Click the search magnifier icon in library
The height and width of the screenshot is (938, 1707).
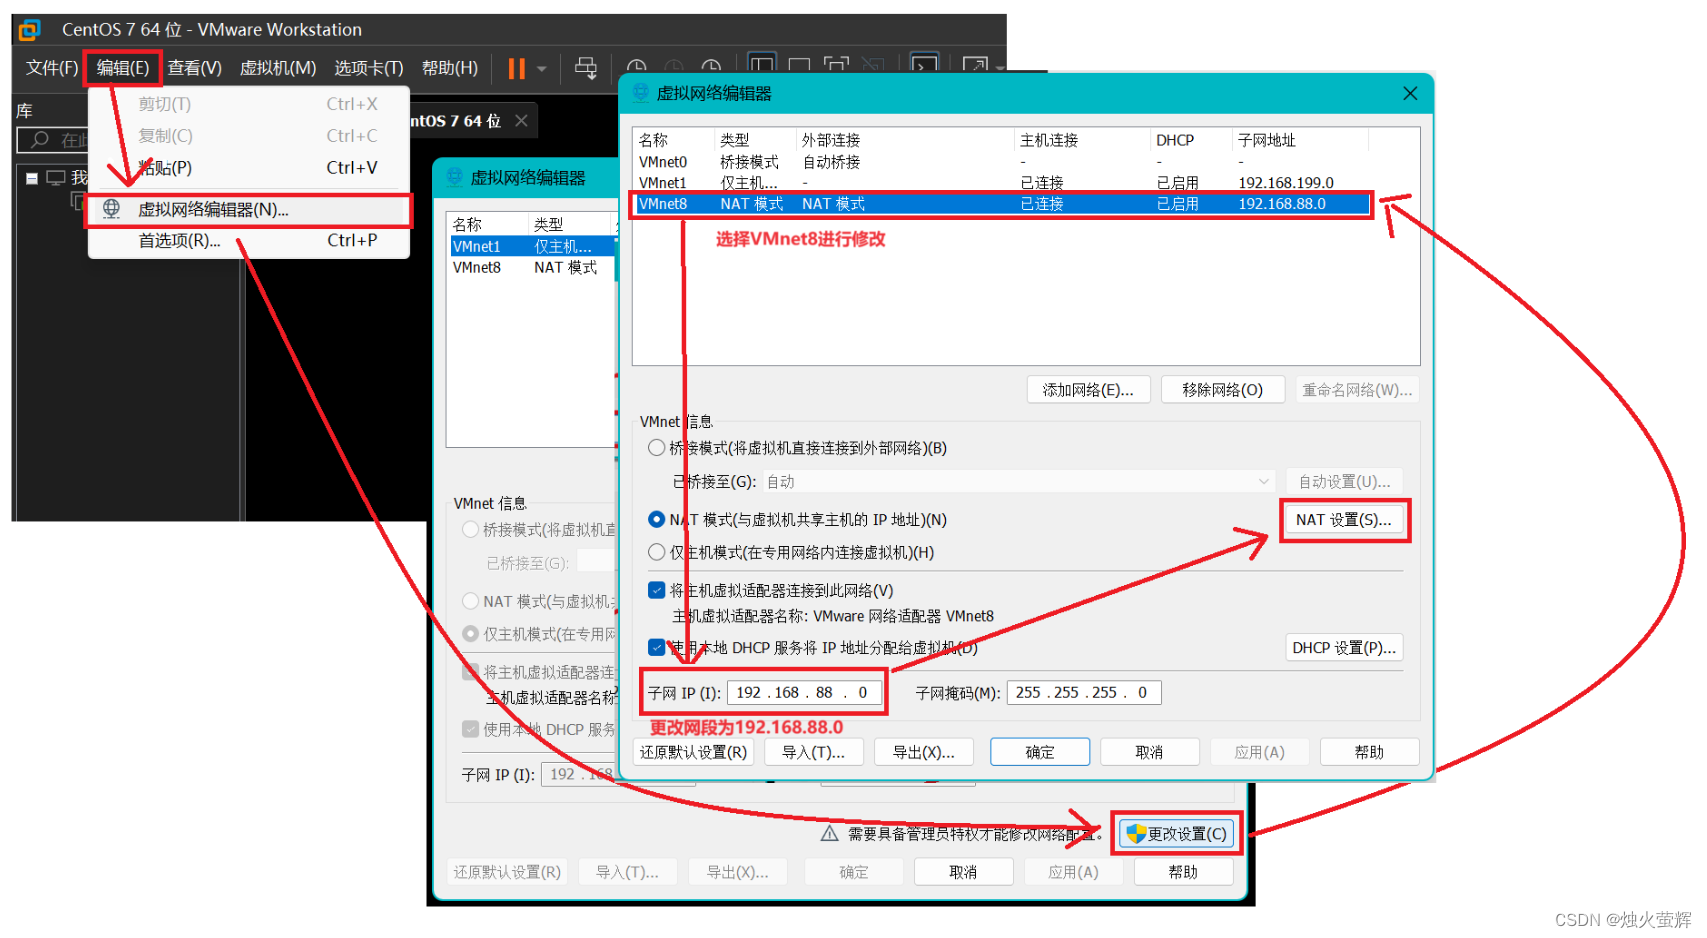pos(40,139)
